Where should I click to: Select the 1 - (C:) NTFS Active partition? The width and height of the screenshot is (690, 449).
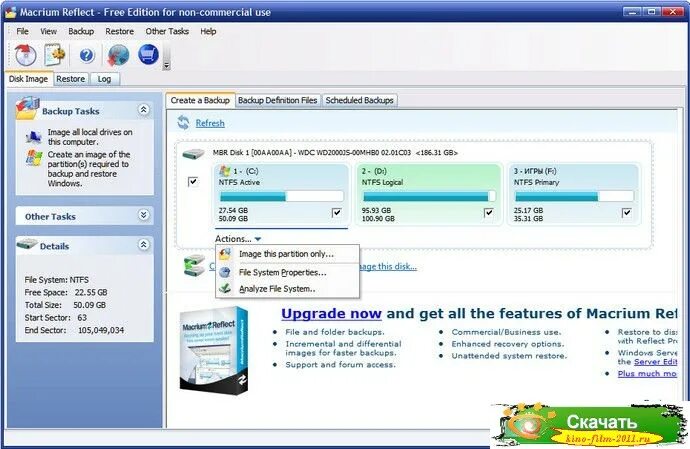point(281,195)
